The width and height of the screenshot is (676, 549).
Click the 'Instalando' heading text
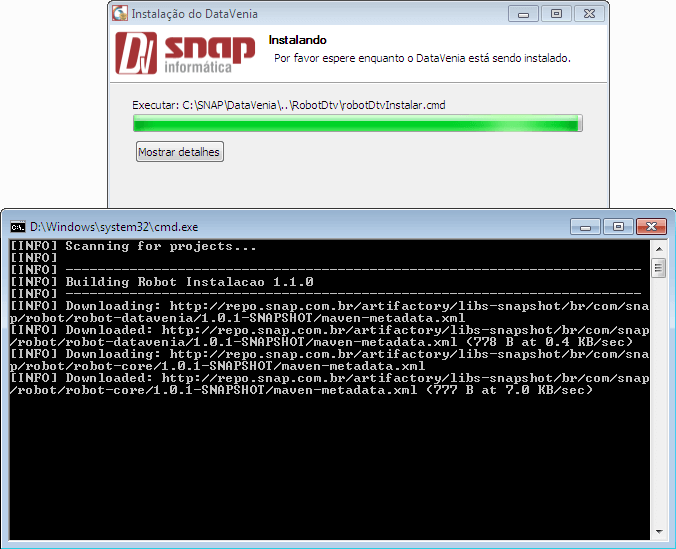(297, 40)
